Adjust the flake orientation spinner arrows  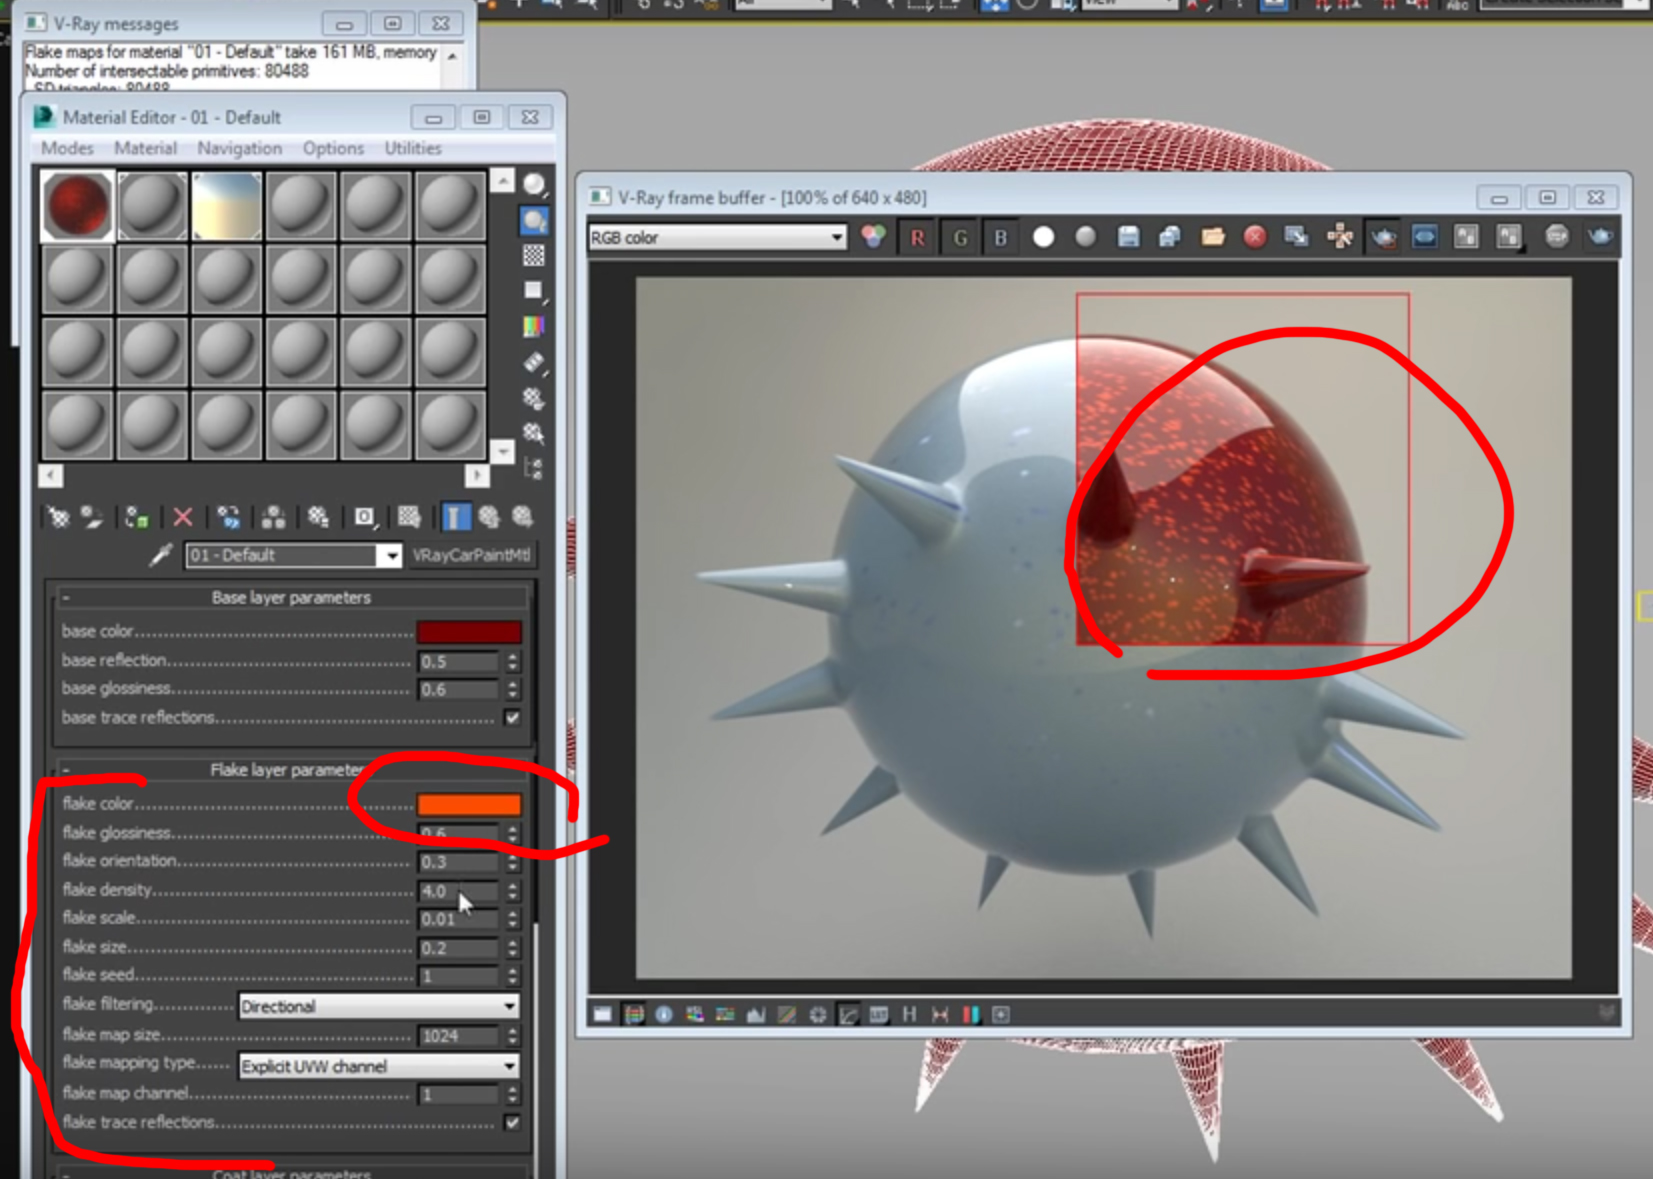(x=512, y=861)
